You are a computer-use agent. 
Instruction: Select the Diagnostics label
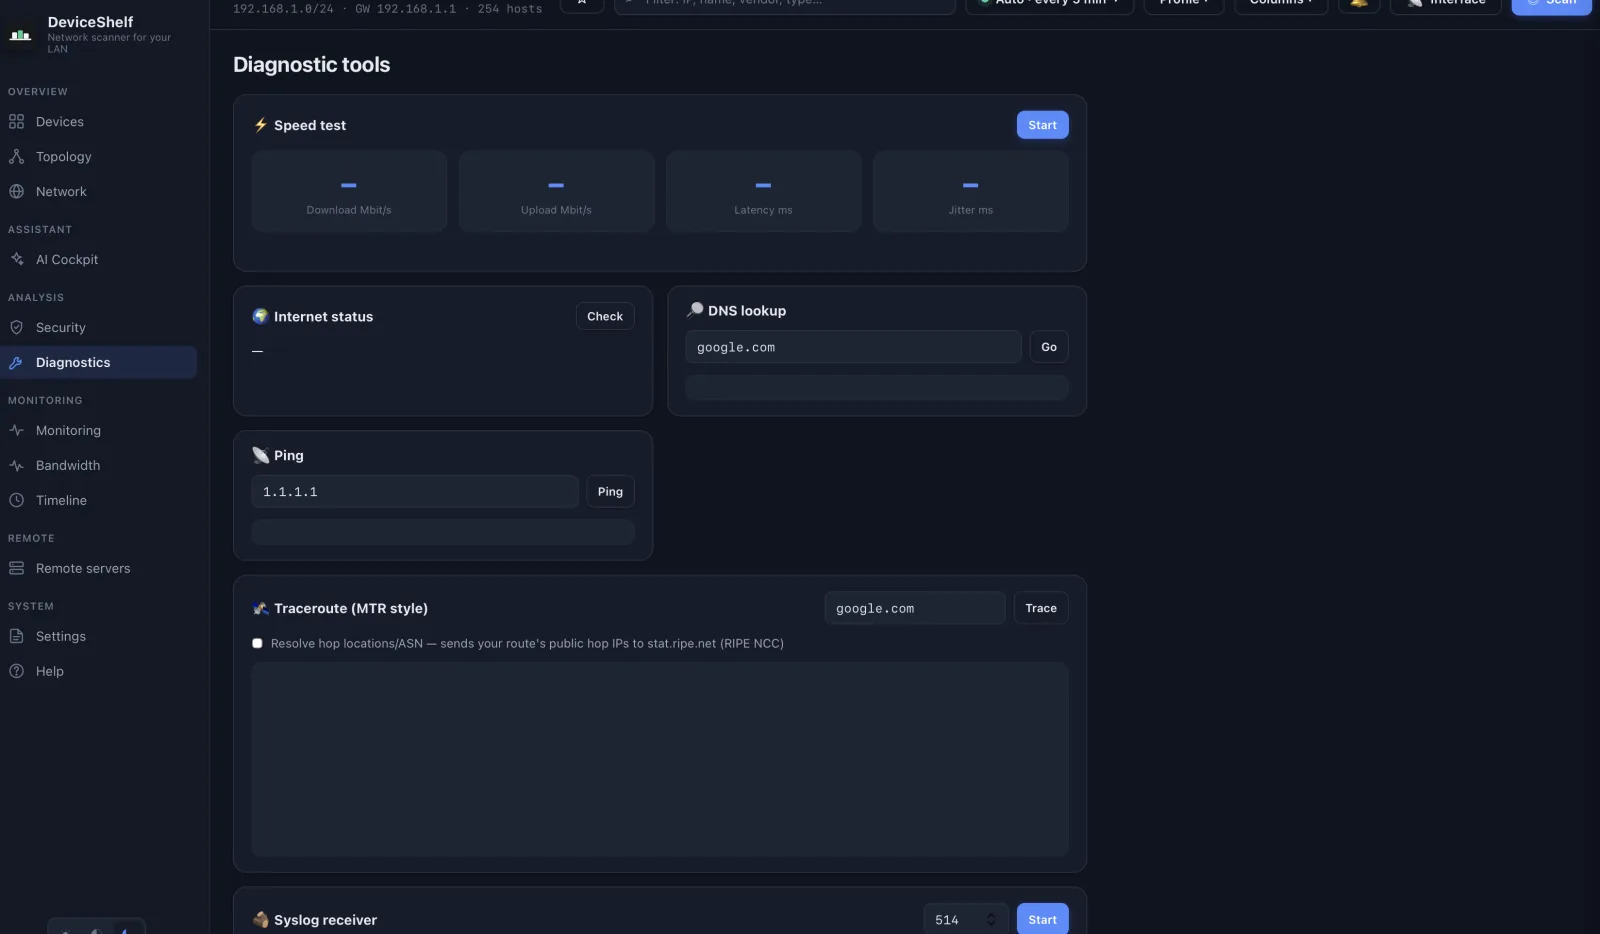[x=73, y=363]
